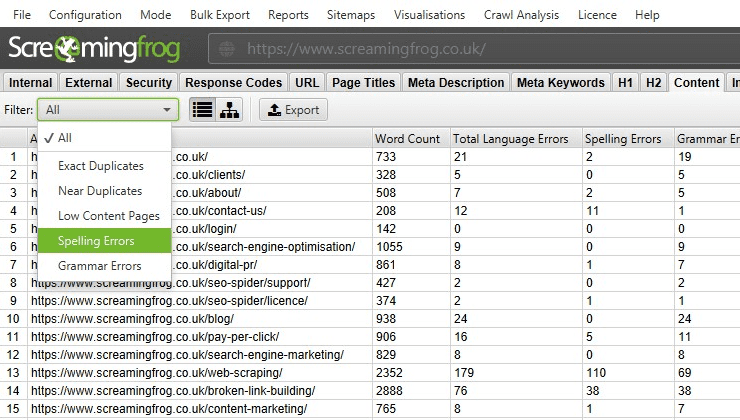The width and height of the screenshot is (740, 420).
Task: Click row number 13 header
Action: [13, 373]
